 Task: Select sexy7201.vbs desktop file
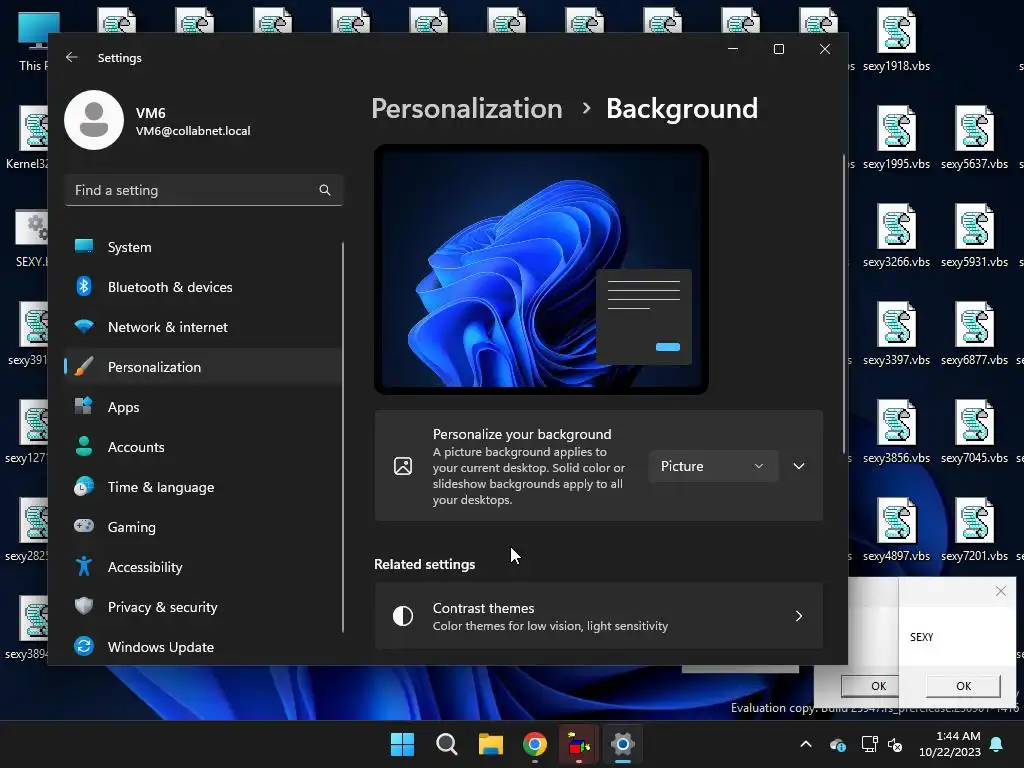pos(974,530)
